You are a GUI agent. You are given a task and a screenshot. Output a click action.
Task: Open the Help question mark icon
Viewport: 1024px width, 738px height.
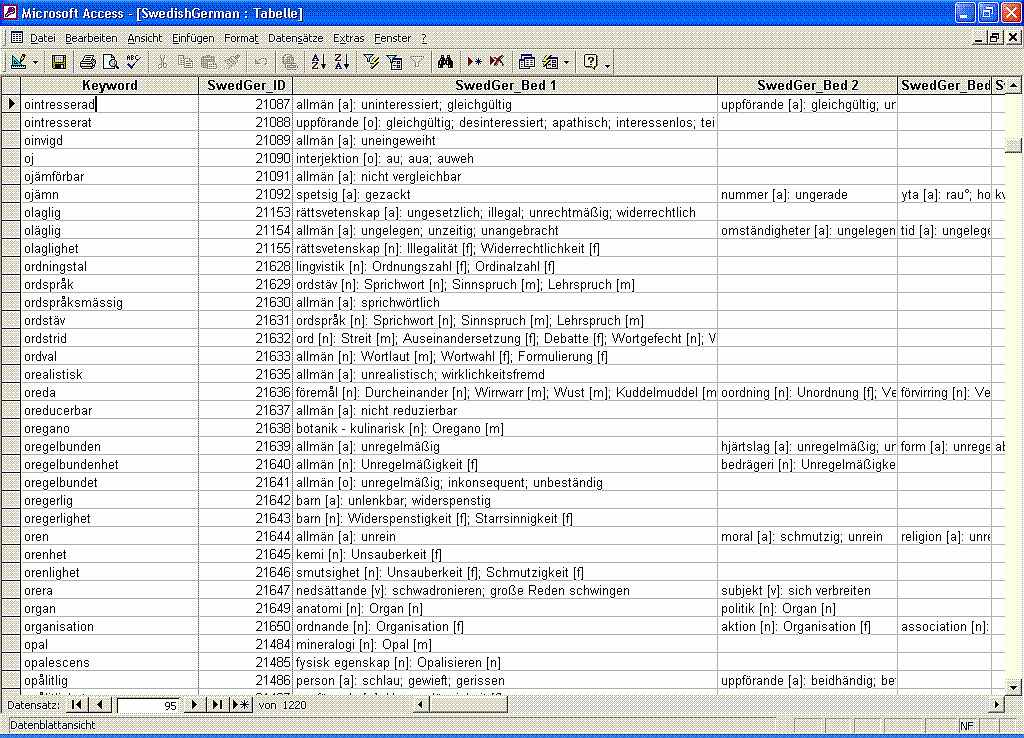590,62
